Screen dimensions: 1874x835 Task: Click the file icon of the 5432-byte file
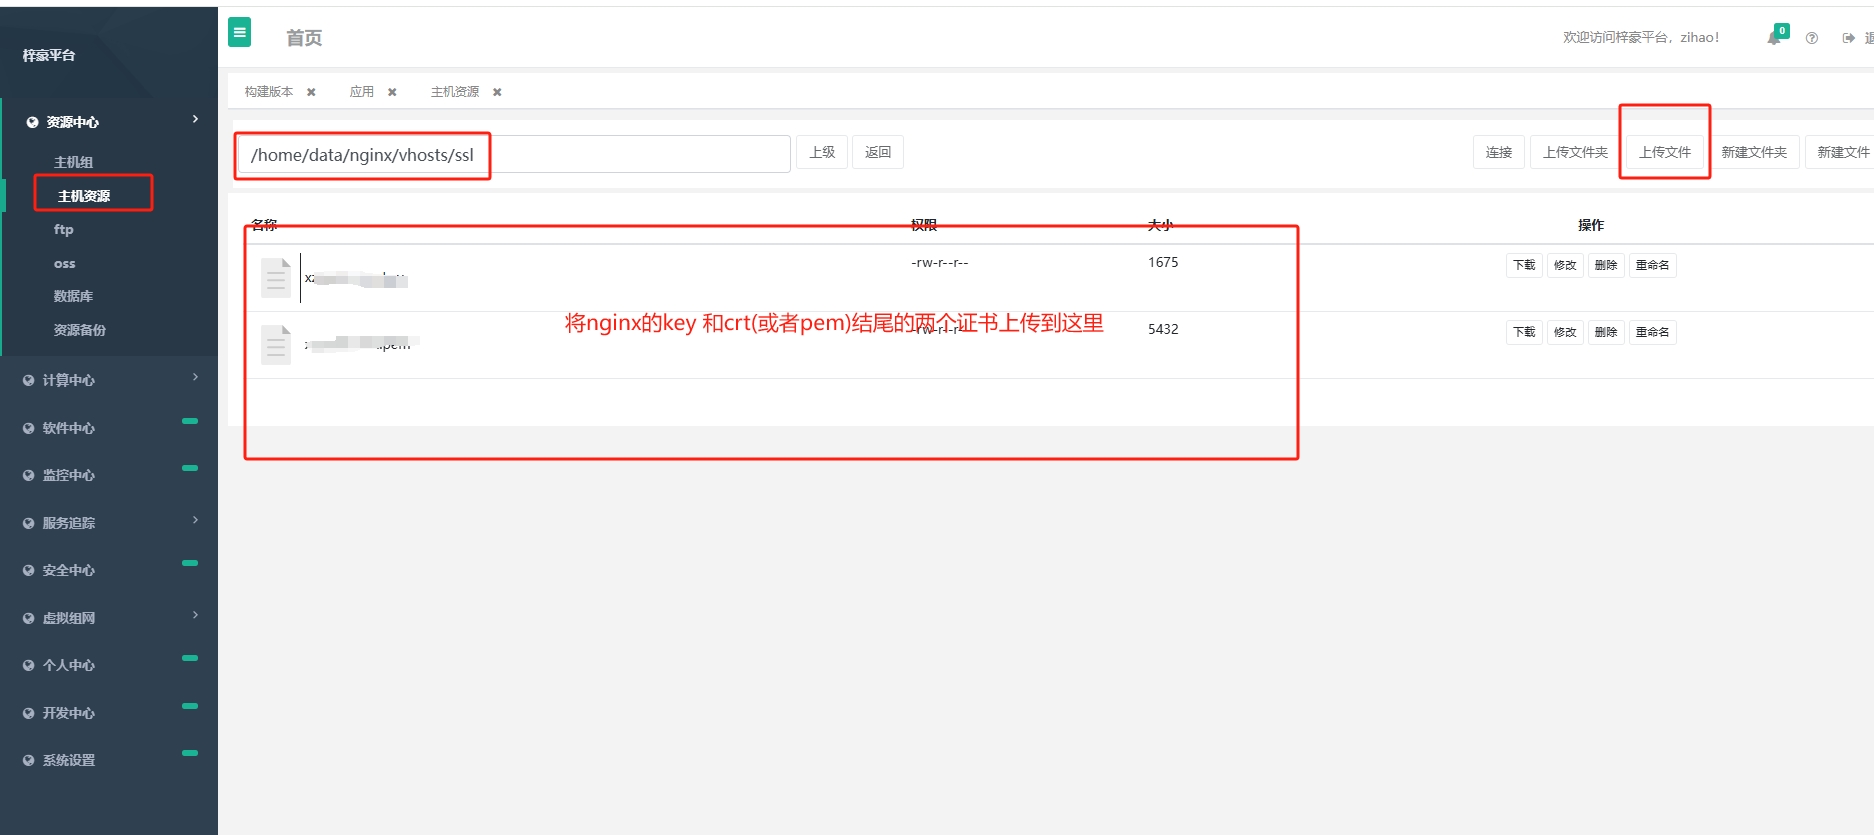[276, 345]
